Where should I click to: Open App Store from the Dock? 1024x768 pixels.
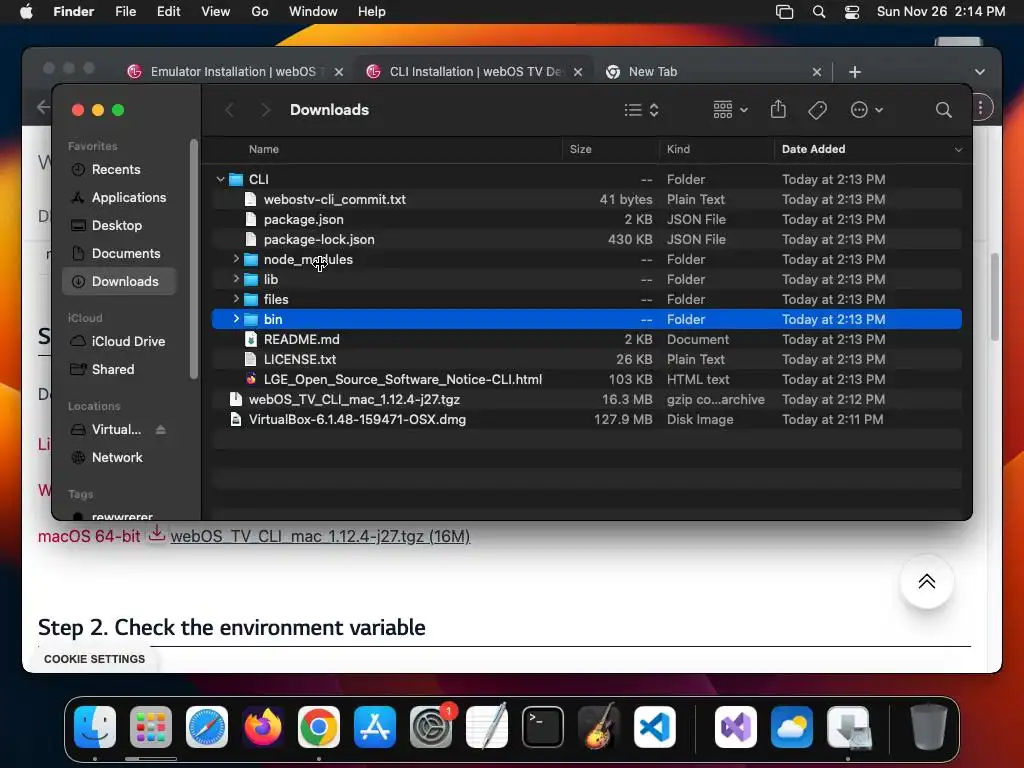coord(375,727)
